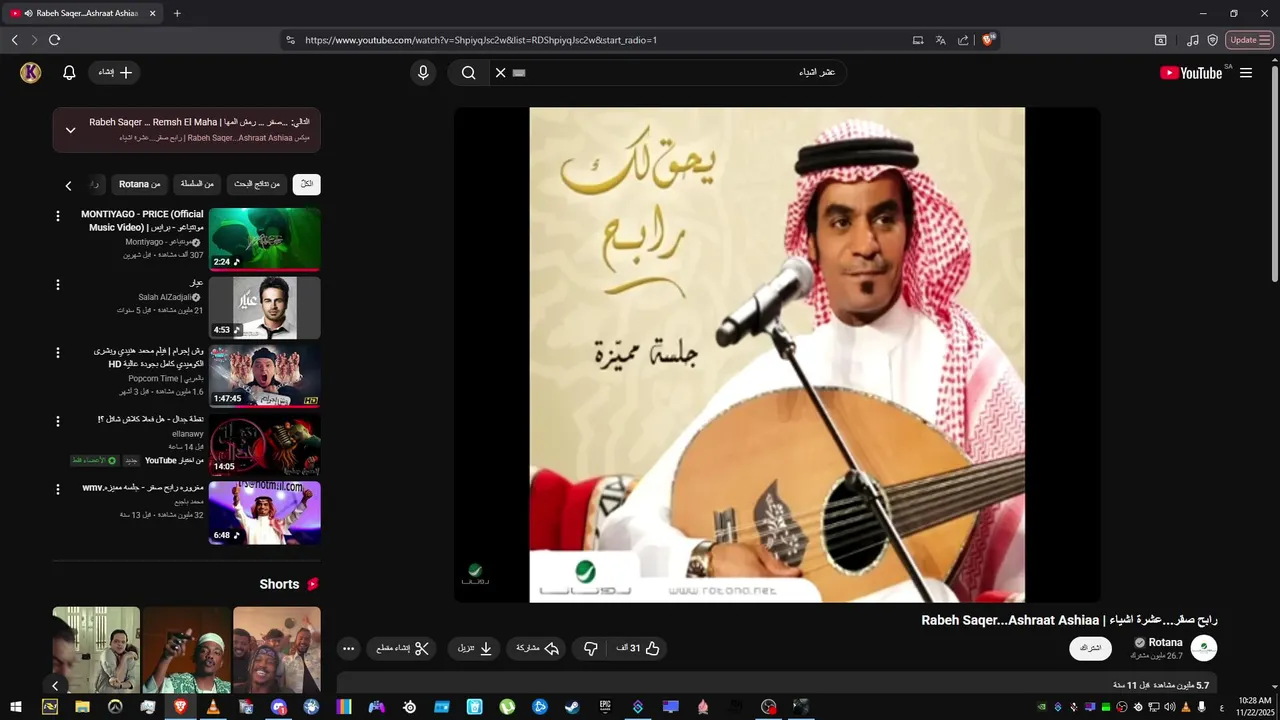This screenshot has width=1280, height=720.
Task: Play the 6:48 رابح صقر جلسه مميزه thumbnail
Action: [265, 512]
